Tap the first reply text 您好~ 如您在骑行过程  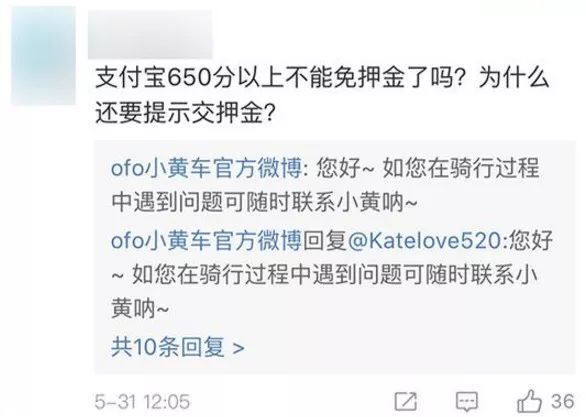pos(428,168)
